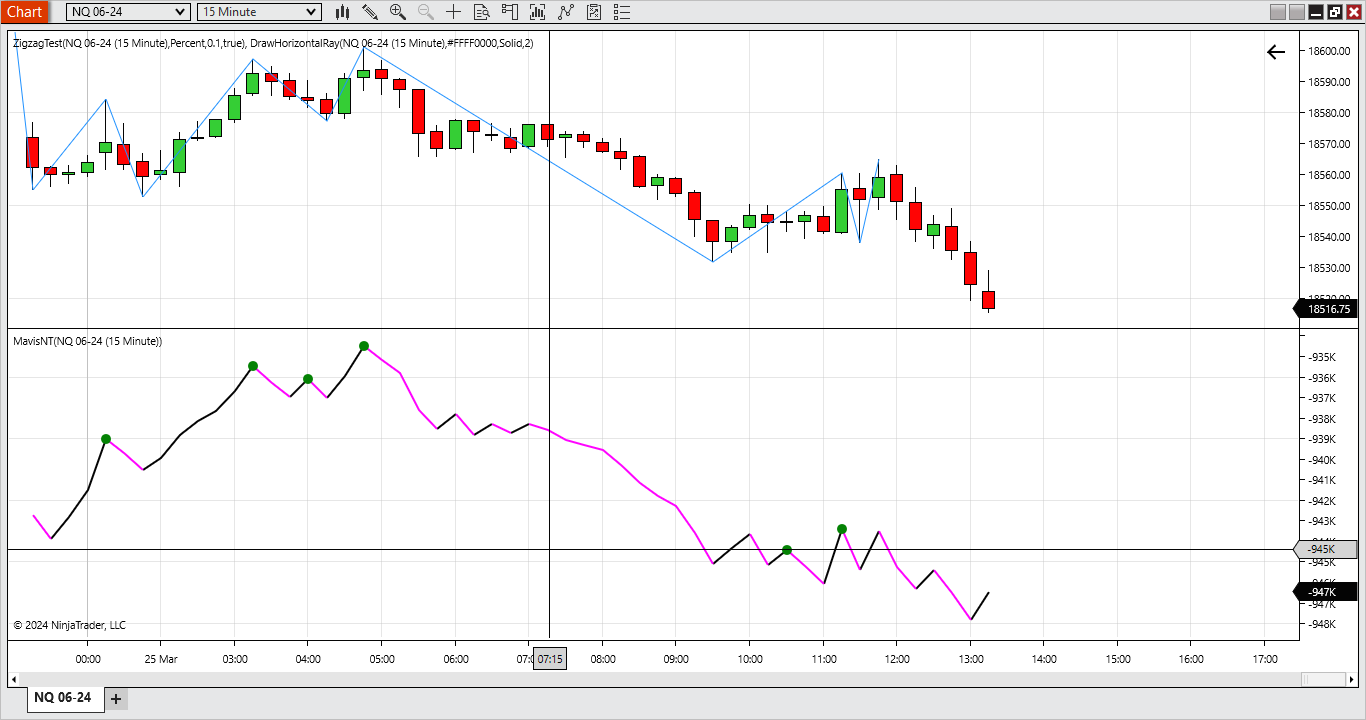Click the 07:15 crosshair time label
The image size is (1366, 720).
pyautogui.click(x=550, y=659)
